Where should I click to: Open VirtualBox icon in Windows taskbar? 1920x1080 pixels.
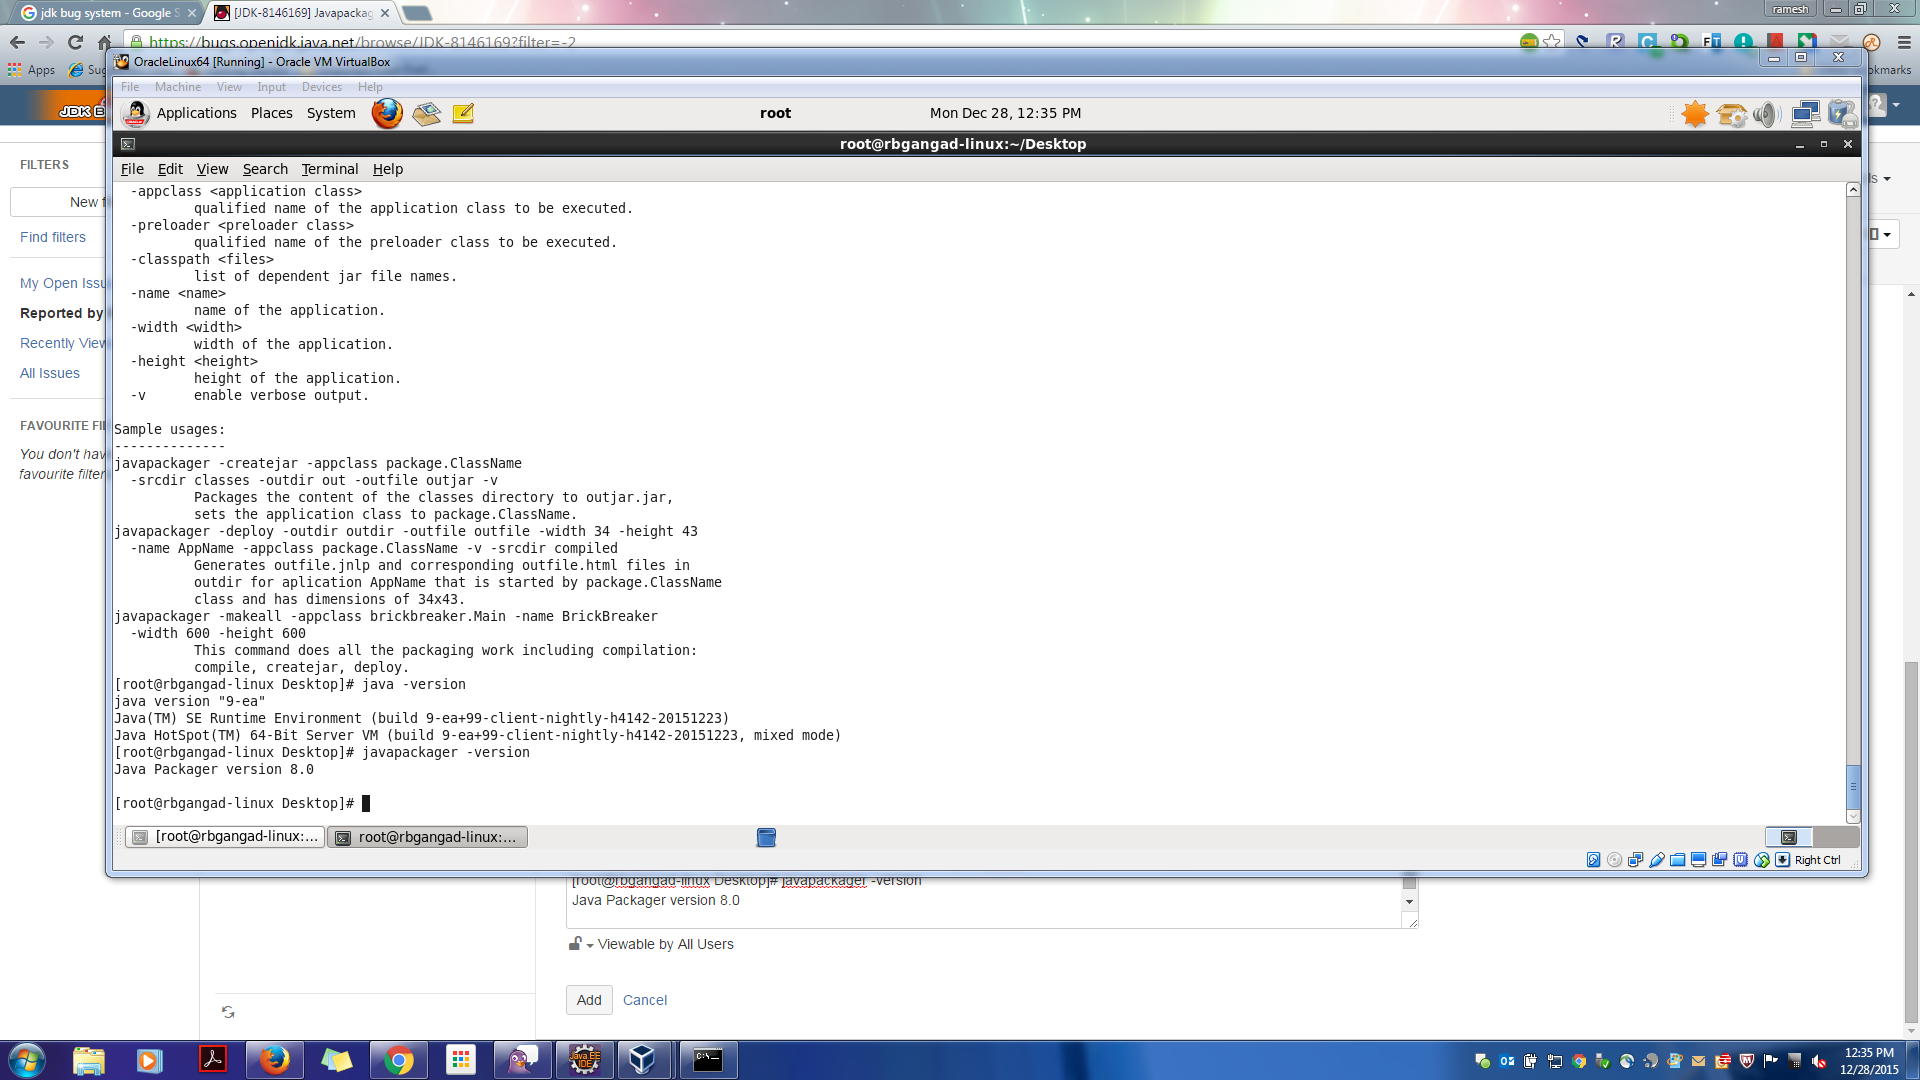642,1059
